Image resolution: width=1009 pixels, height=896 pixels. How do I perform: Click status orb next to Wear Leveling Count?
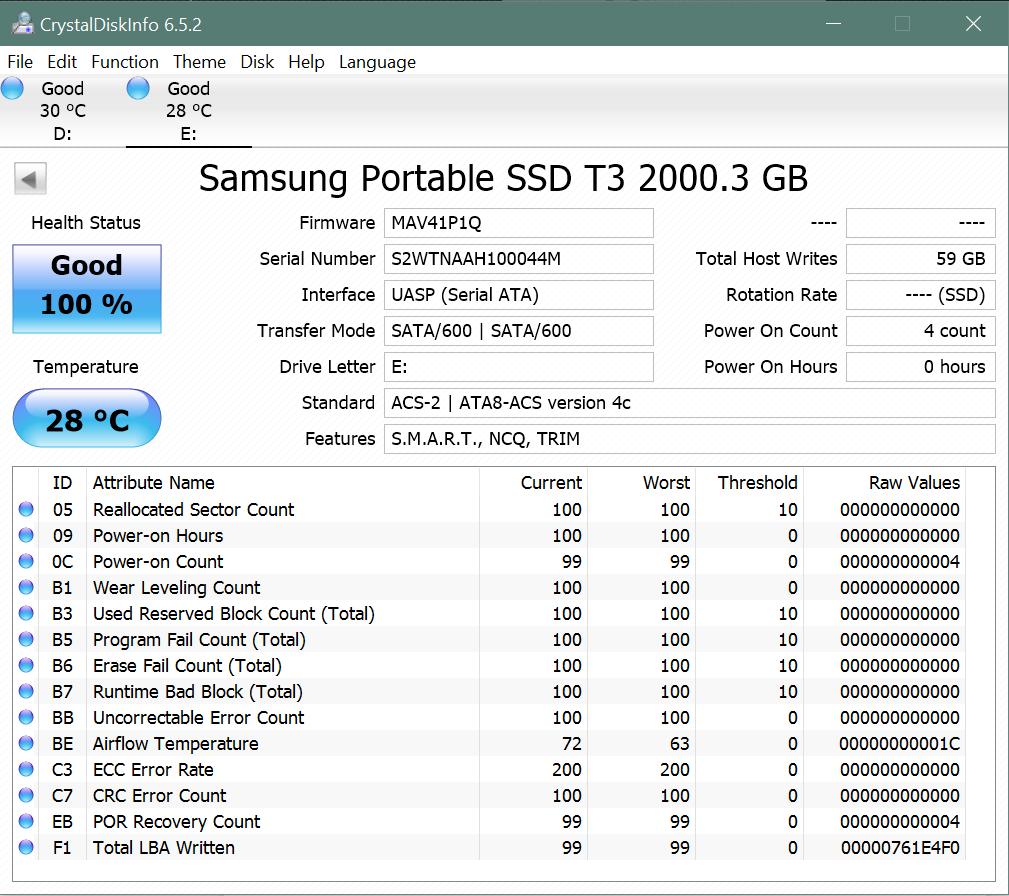(x=26, y=588)
